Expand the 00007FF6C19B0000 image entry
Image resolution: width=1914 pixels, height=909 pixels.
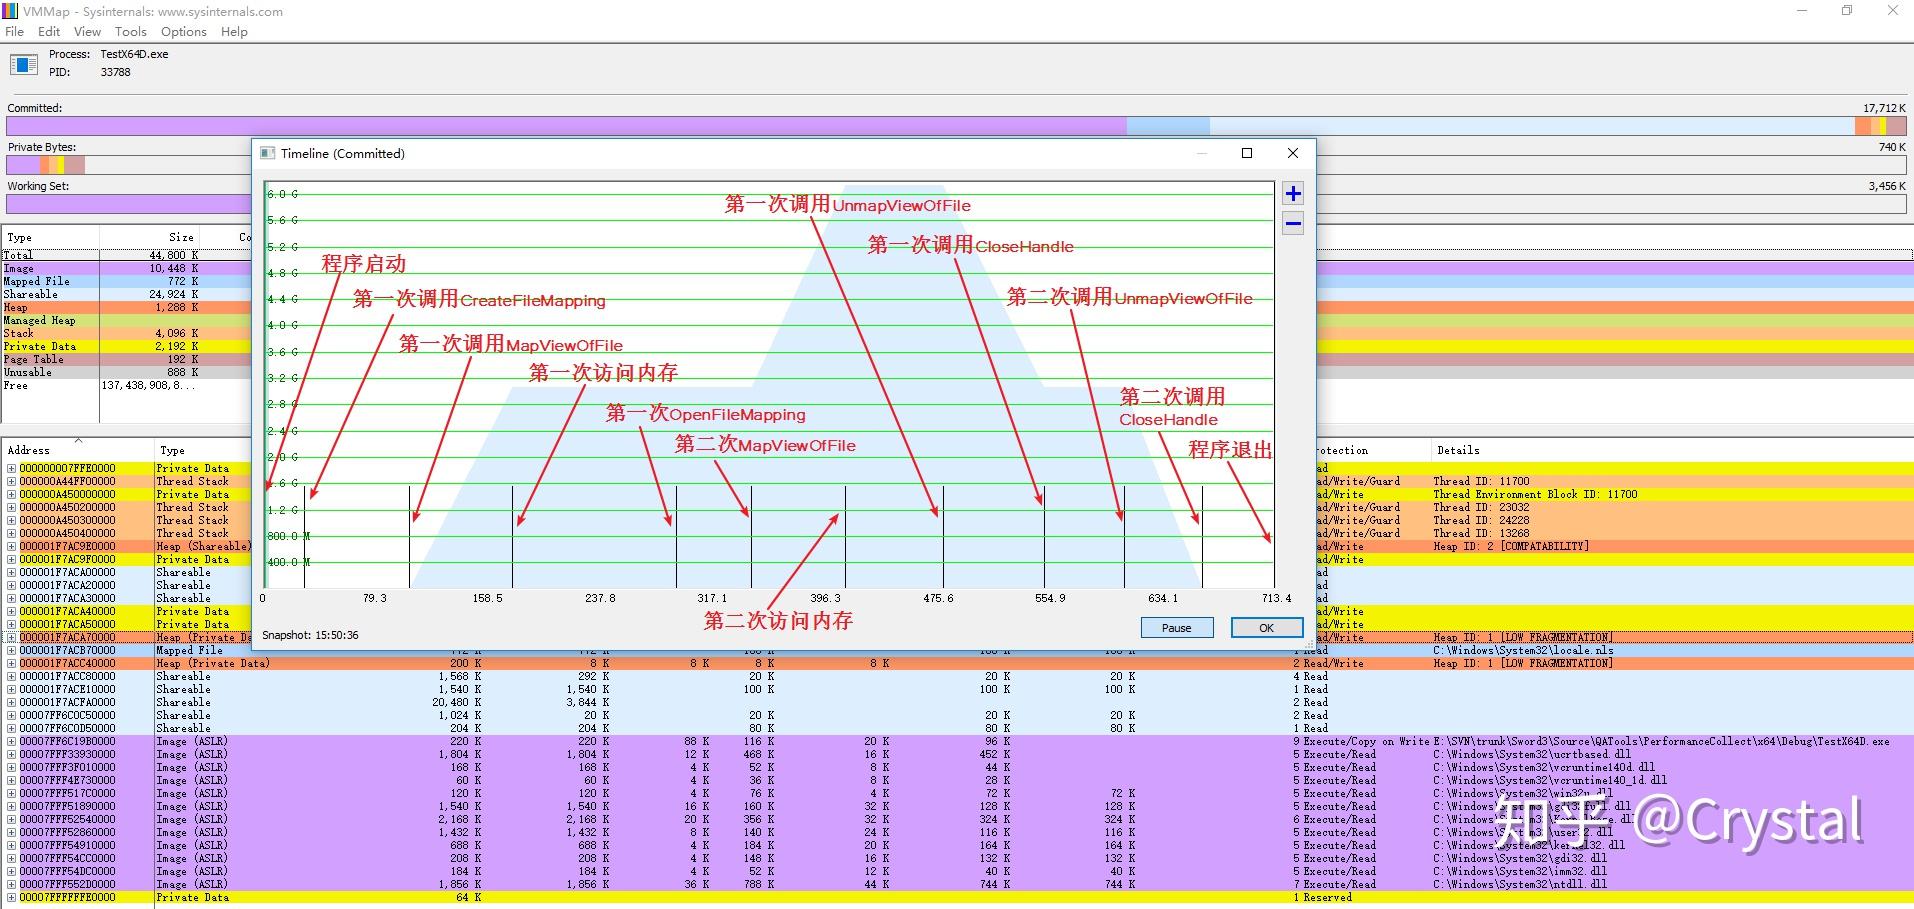click(x=12, y=741)
